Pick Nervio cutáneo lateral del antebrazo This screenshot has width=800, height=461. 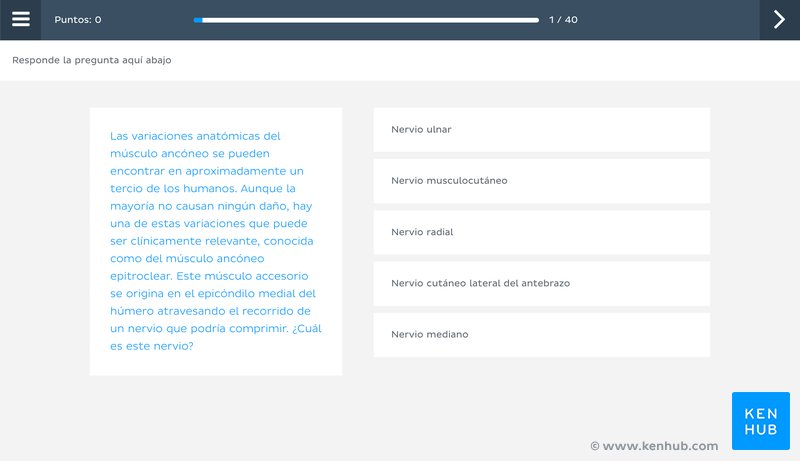coord(541,284)
